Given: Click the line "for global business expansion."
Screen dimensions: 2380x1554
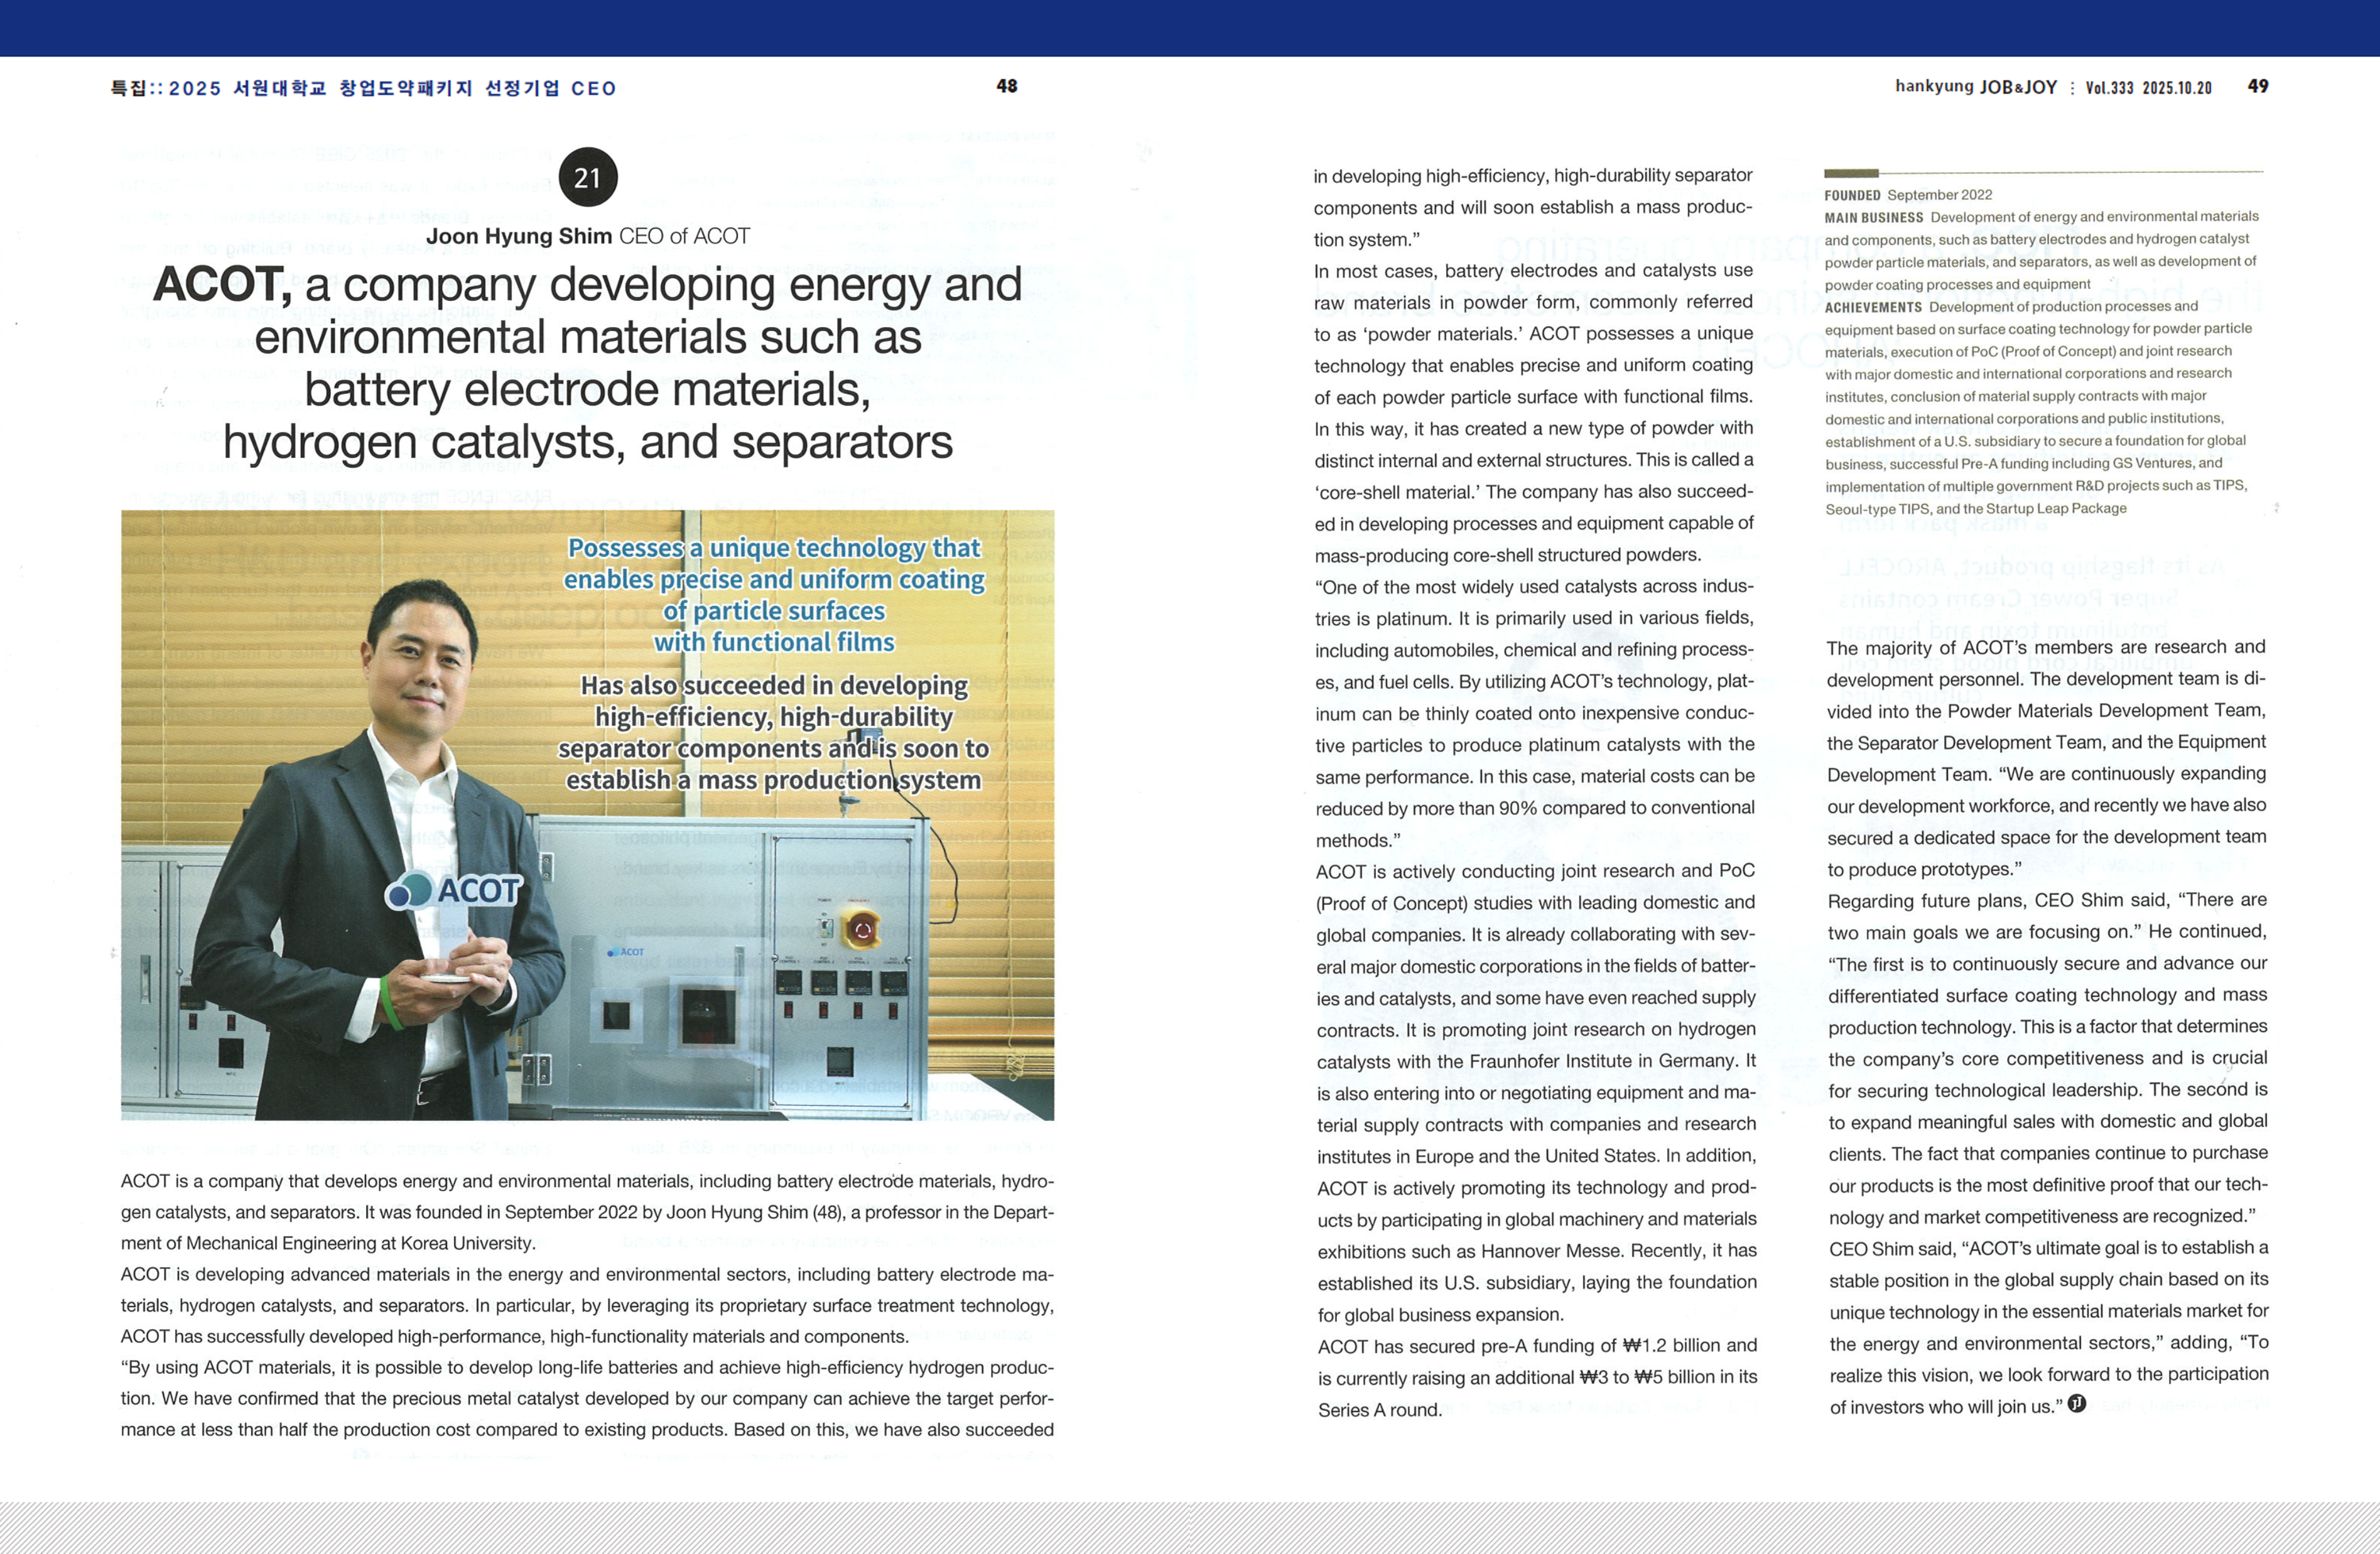Looking at the screenshot, I should coord(1441,1315).
